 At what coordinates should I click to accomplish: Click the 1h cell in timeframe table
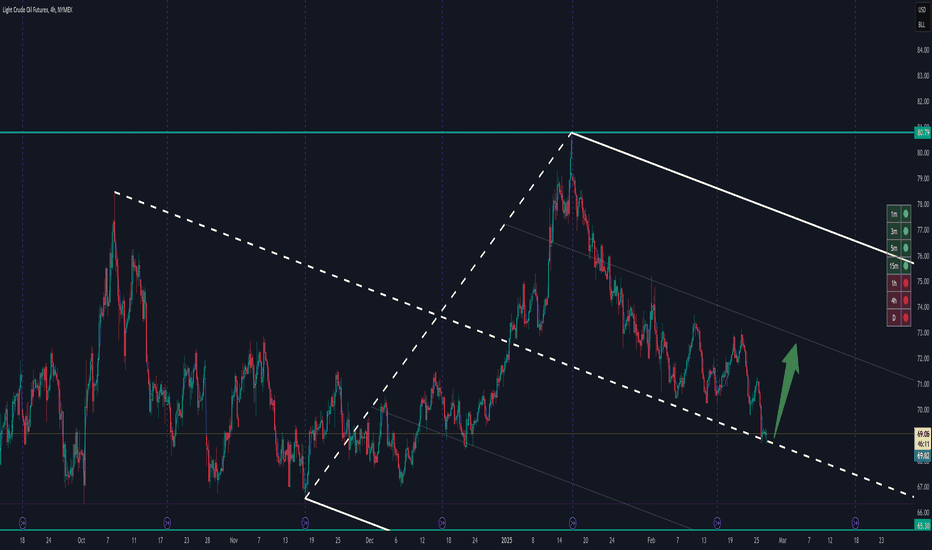894,283
